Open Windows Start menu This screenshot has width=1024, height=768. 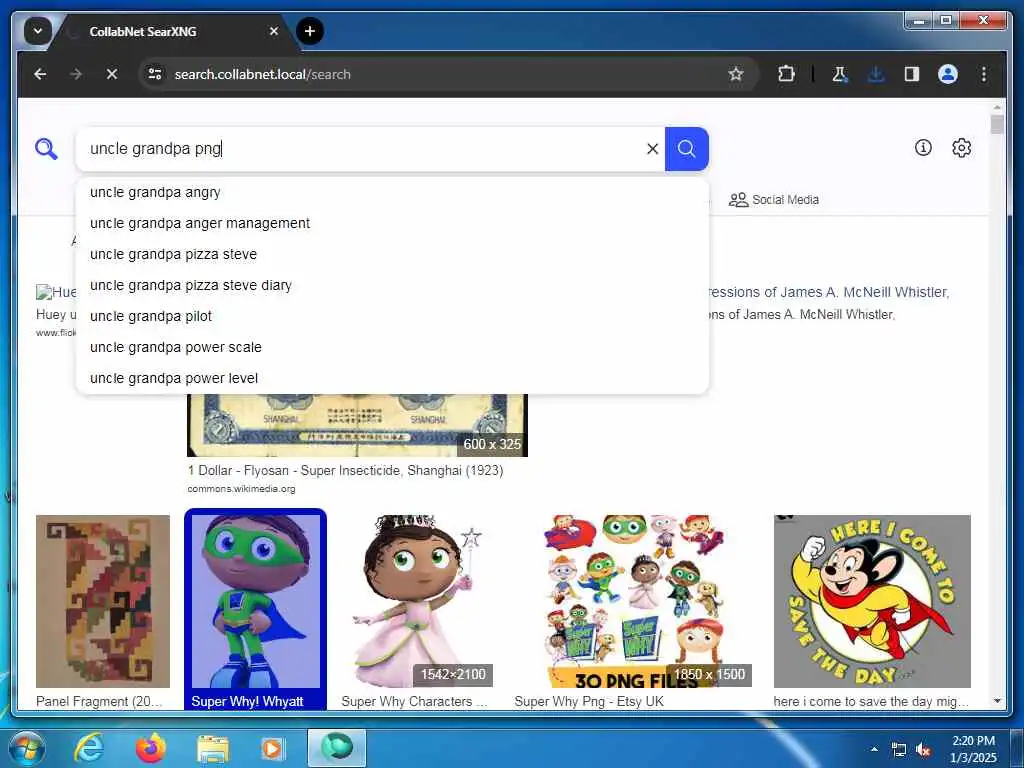coord(27,748)
